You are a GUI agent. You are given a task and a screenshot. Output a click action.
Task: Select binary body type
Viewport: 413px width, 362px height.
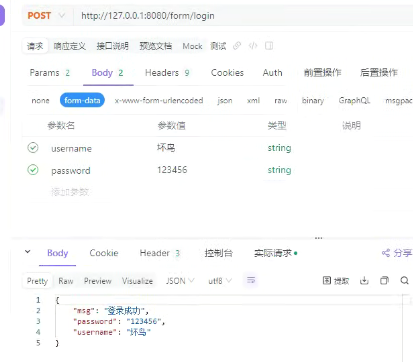pos(313,100)
